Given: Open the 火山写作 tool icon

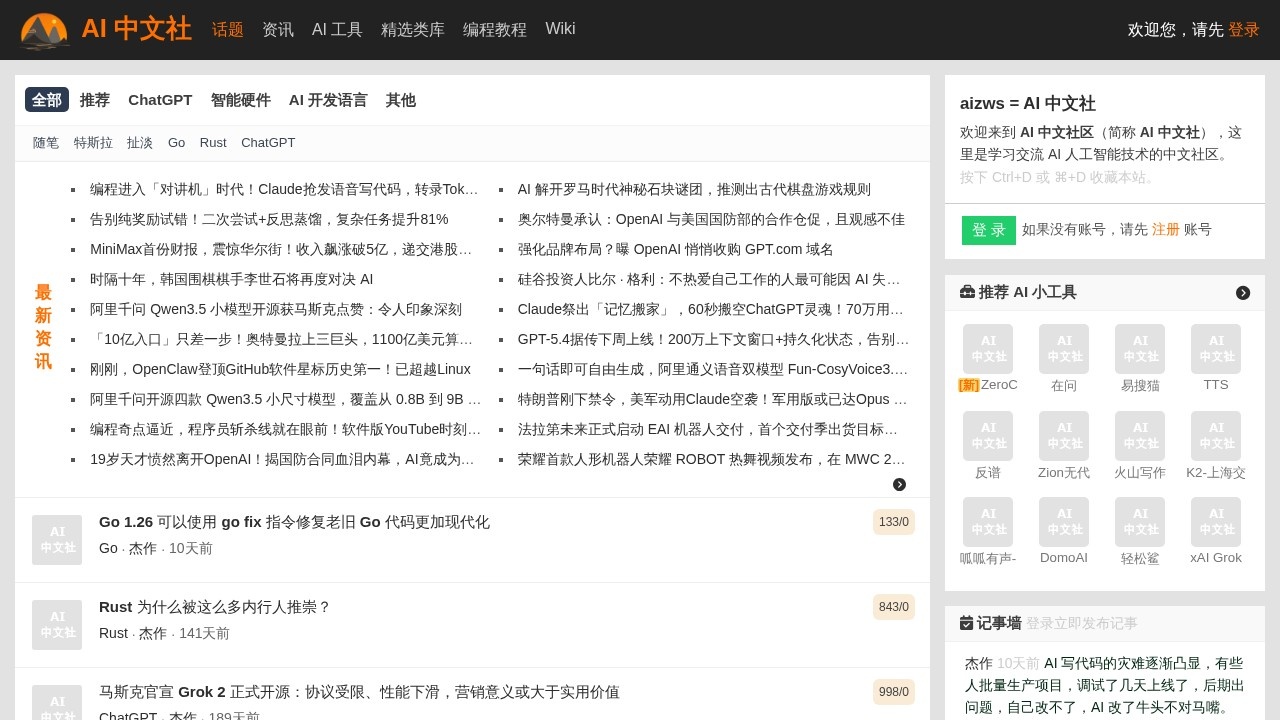Looking at the screenshot, I should click(1140, 436).
